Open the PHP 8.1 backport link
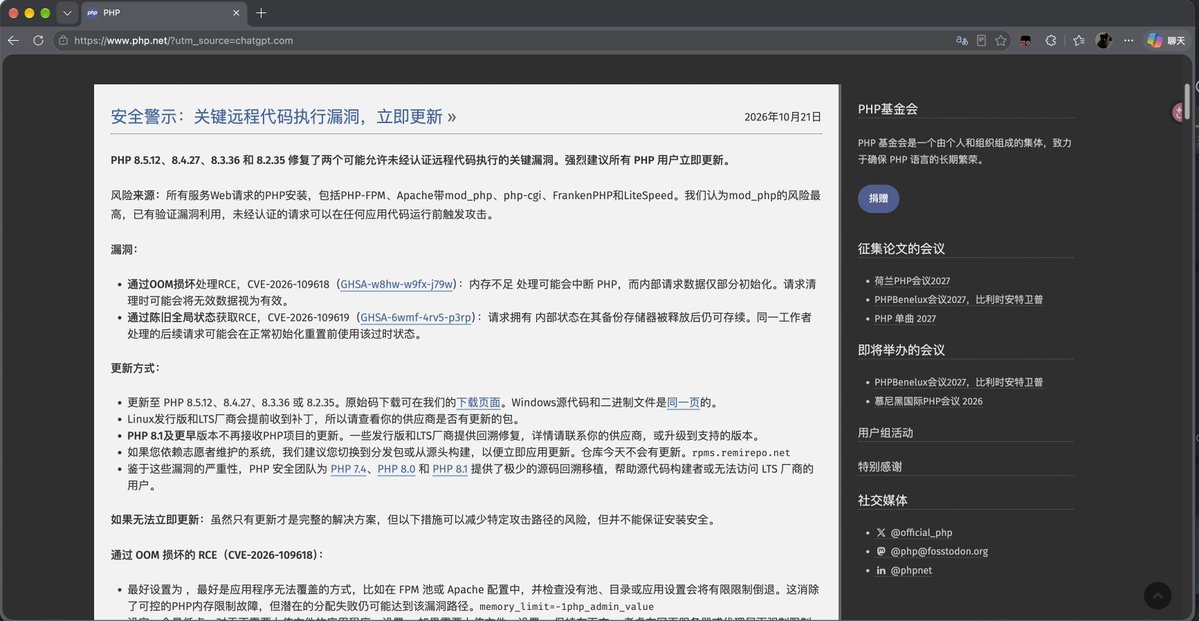Image resolution: width=1199 pixels, height=621 pixels. click(x=450, y=469)
